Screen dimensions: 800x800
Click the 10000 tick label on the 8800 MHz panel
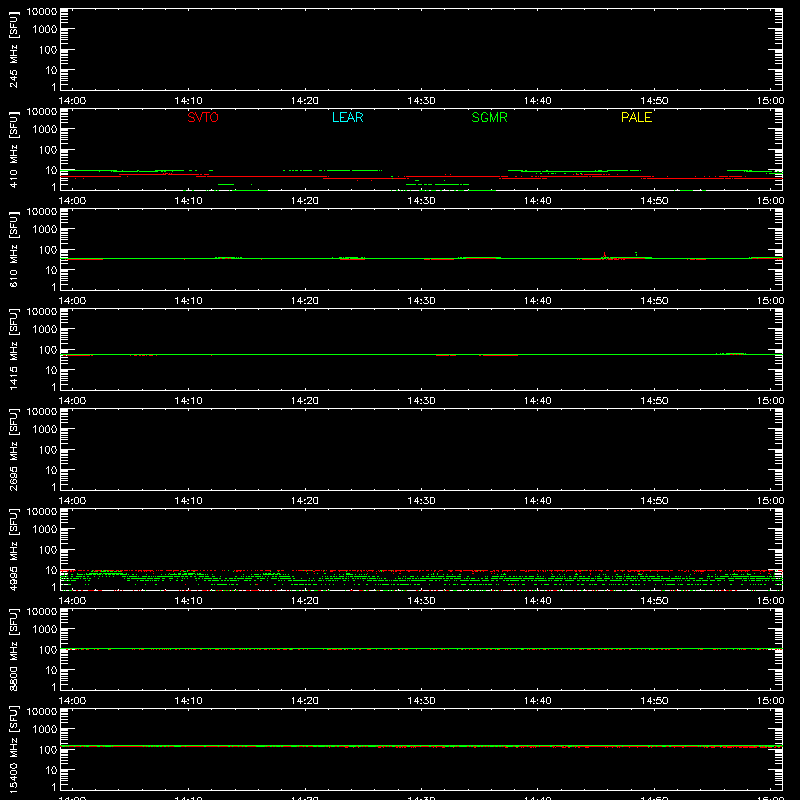42,612
